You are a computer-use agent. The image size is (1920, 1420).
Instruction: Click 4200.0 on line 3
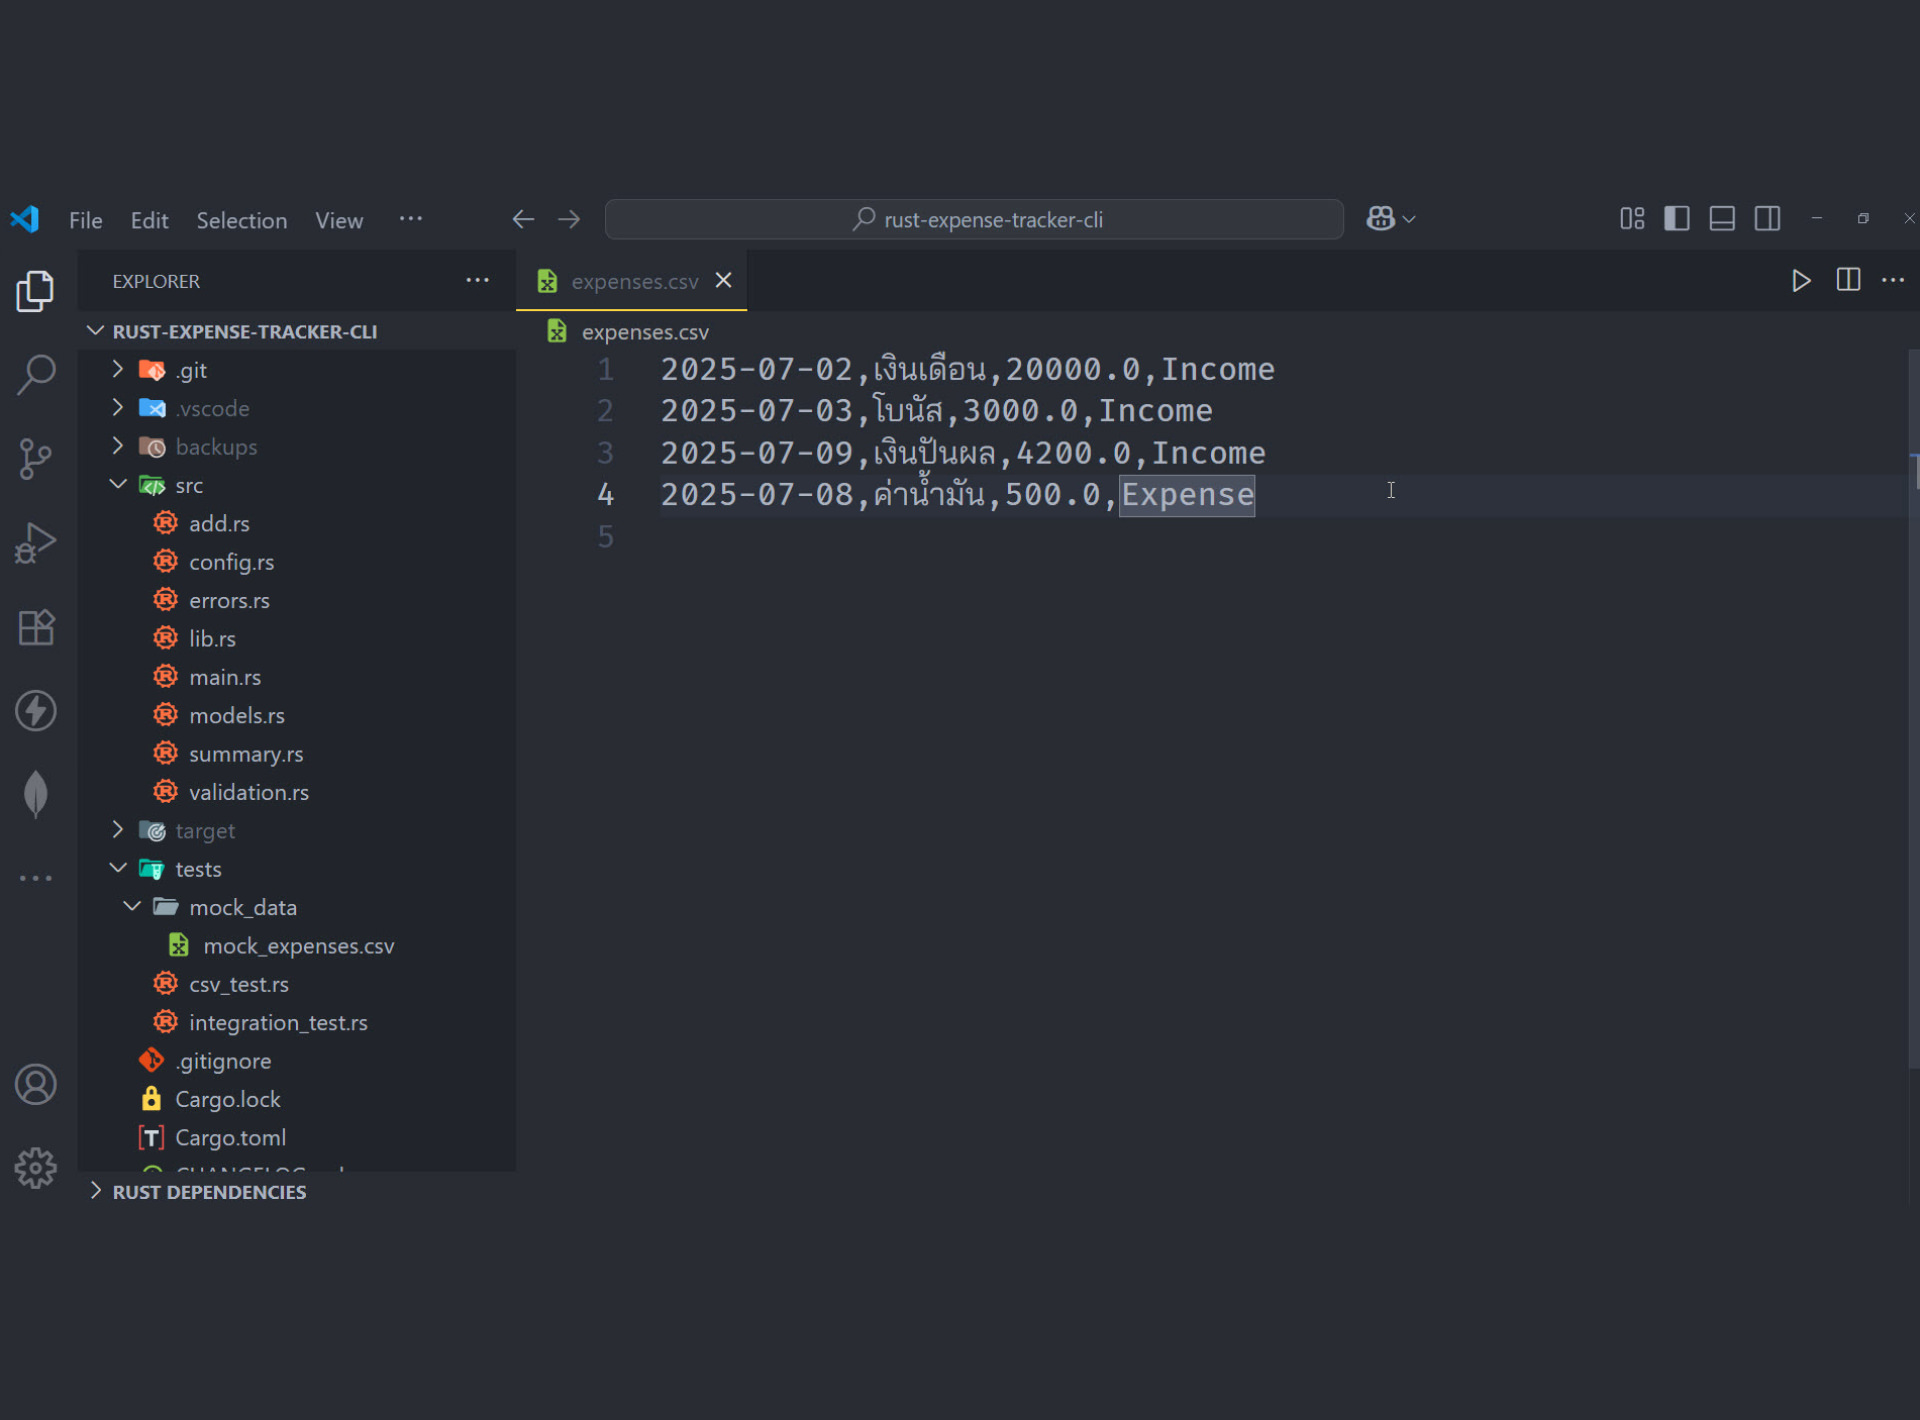[1073, 453]
